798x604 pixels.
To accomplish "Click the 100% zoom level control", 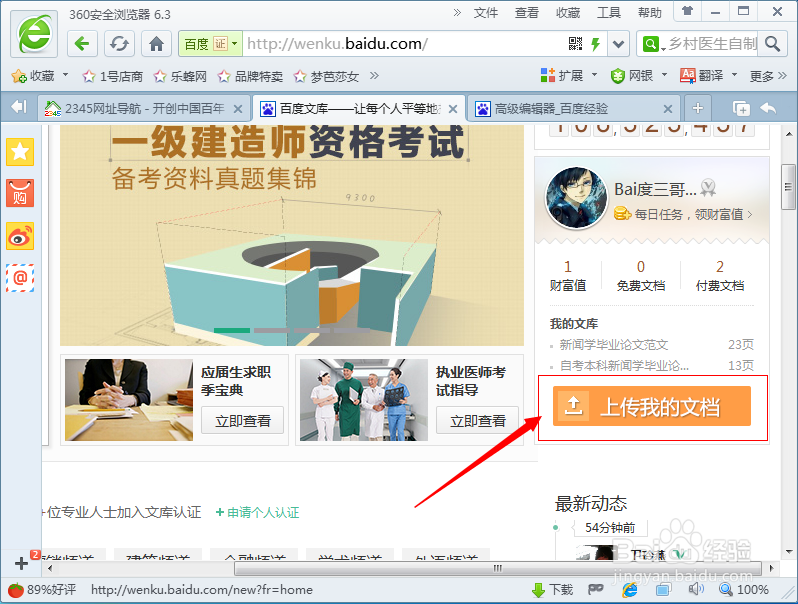I will pos(744,590).
